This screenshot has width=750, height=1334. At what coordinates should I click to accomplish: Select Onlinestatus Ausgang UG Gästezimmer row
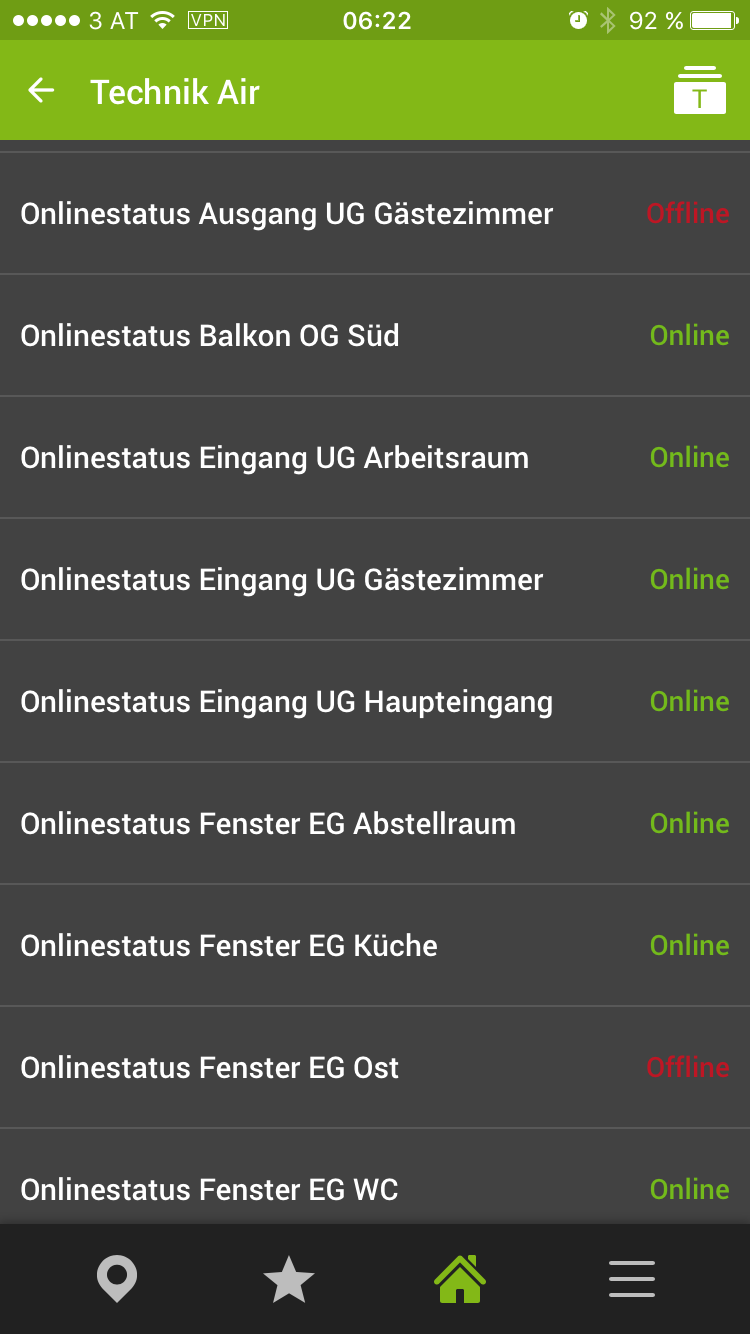(x=287, y=214)
